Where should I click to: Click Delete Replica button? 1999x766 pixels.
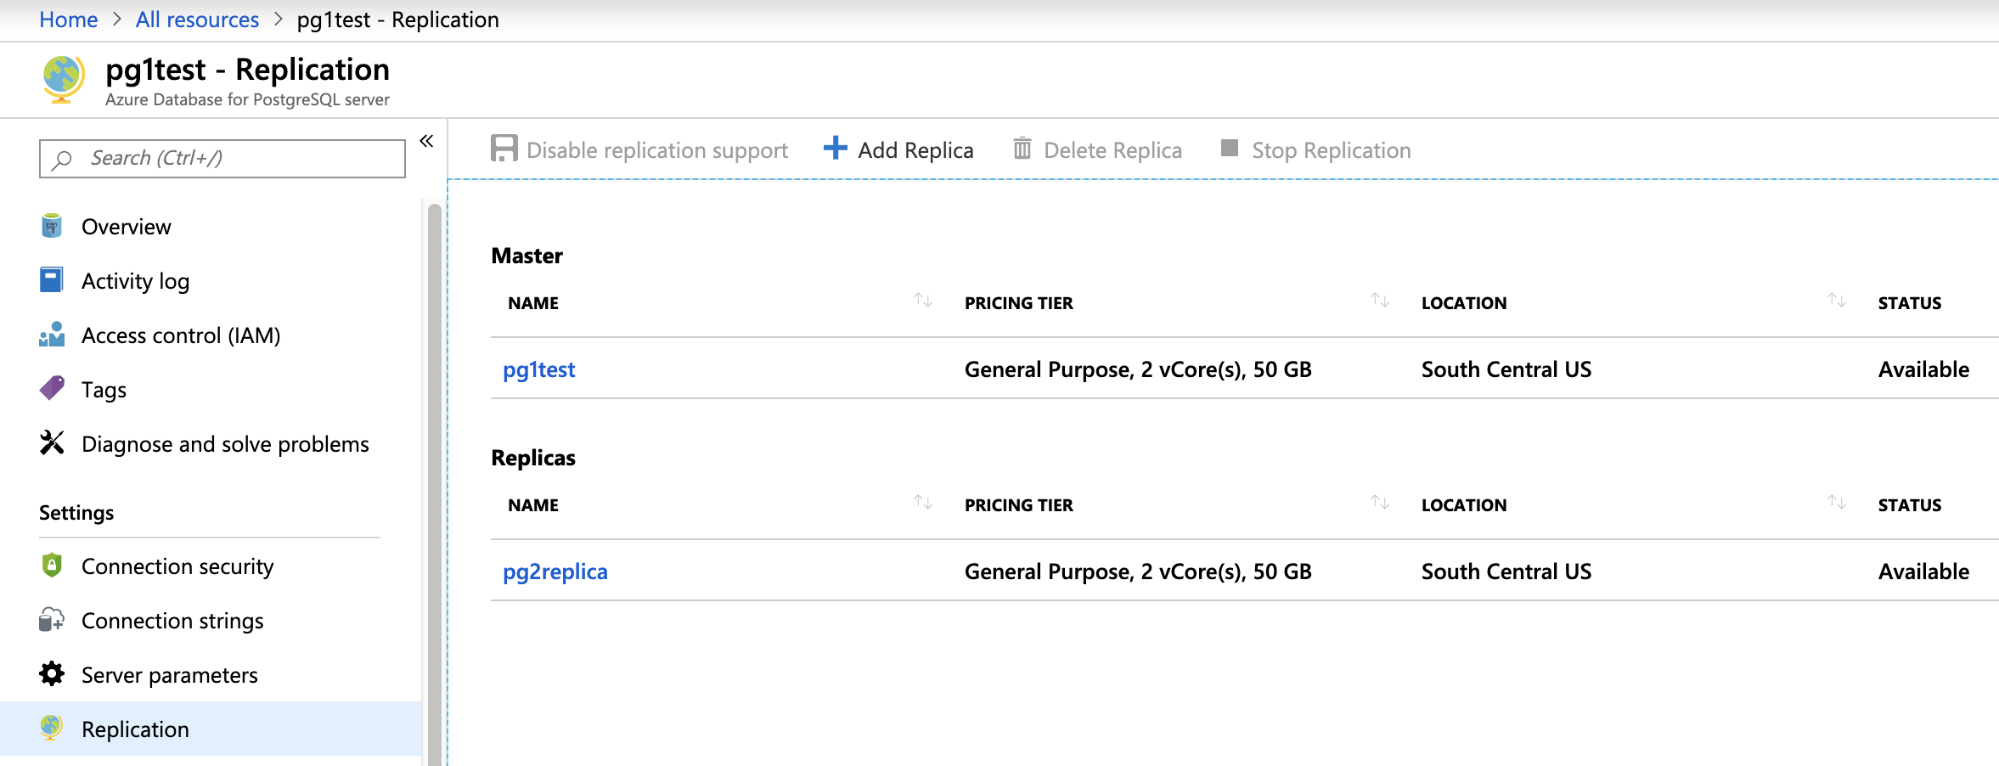(1097, 150)
